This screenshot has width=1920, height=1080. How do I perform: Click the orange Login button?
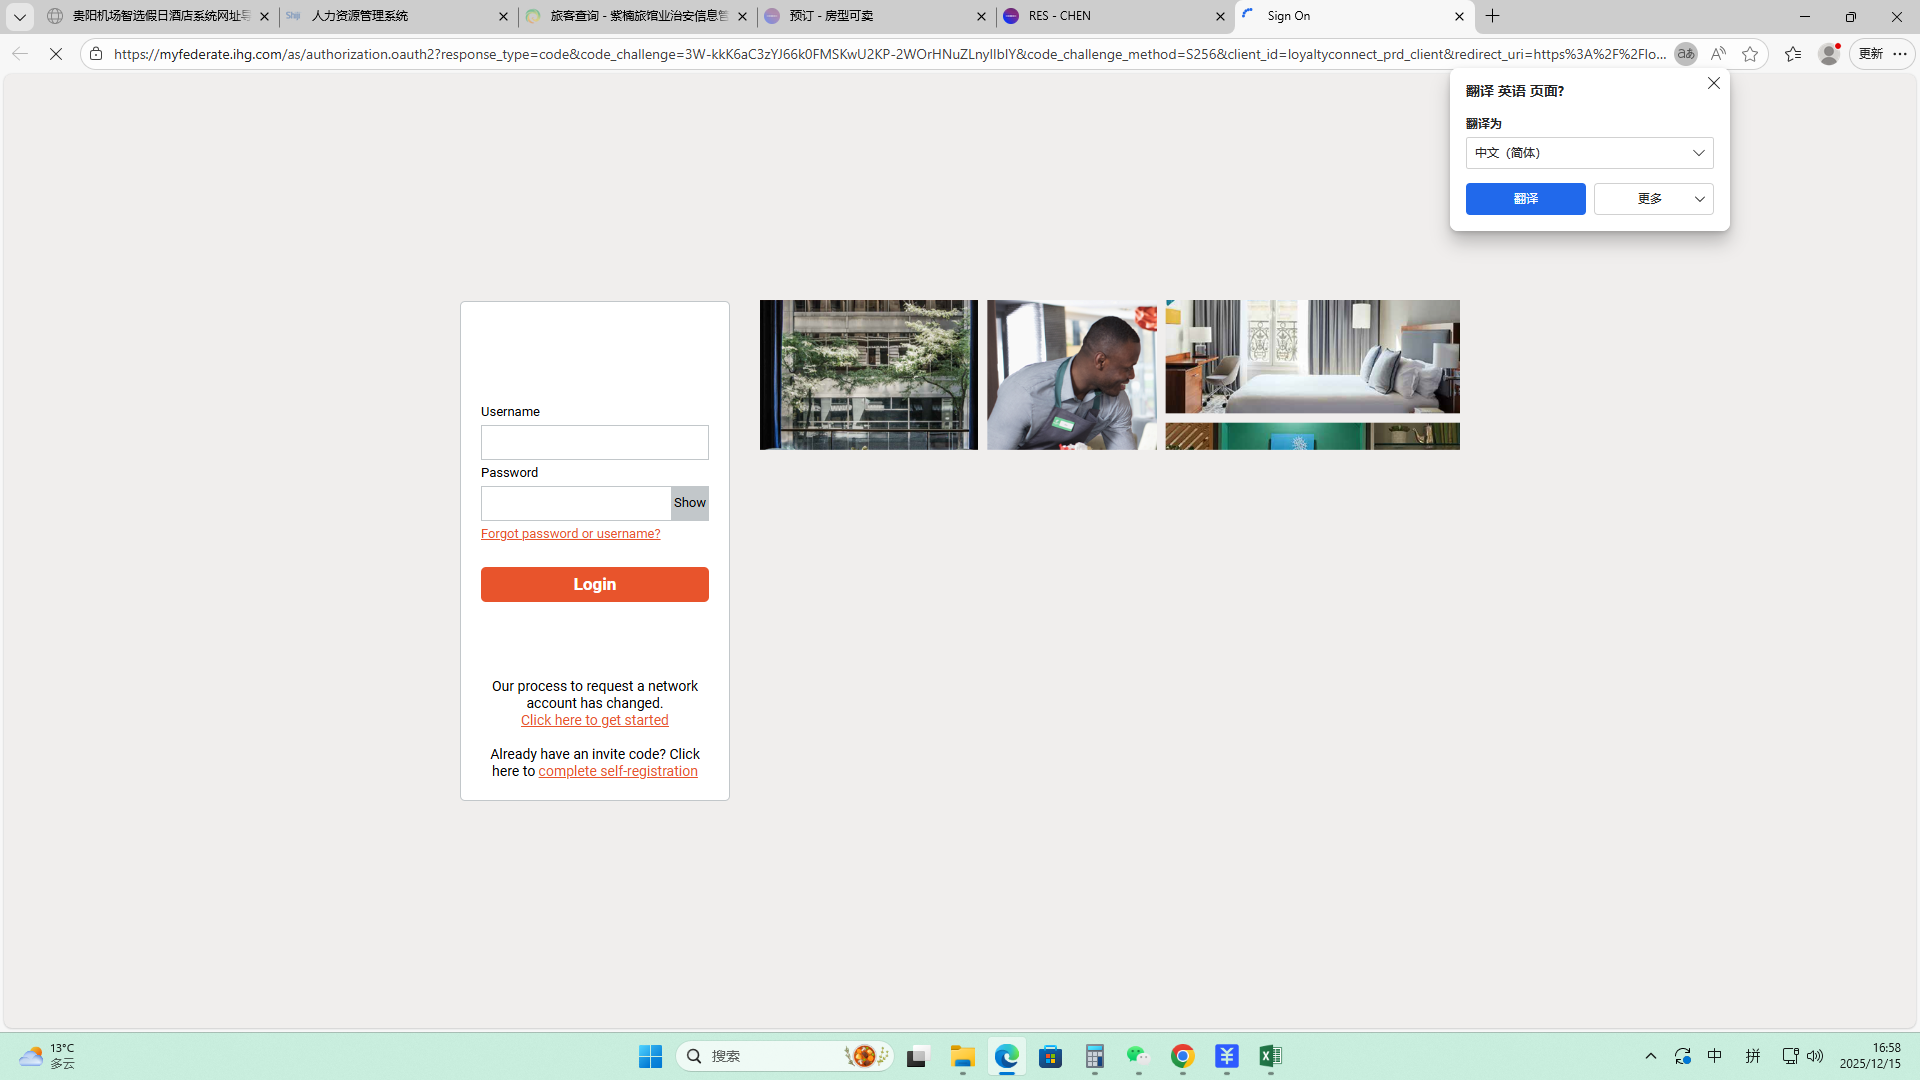594,584
